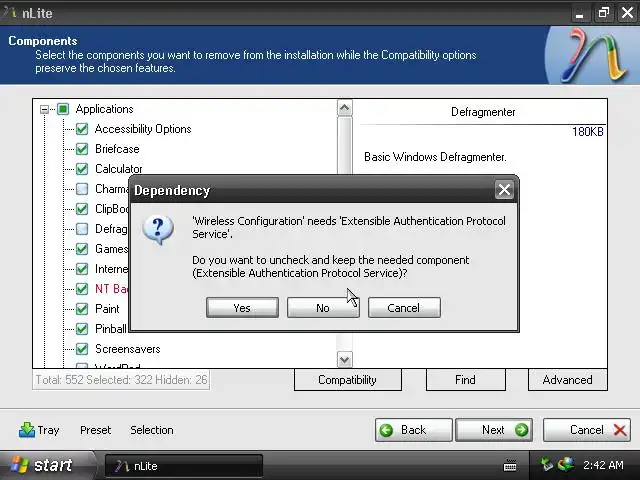
Task: Cancel the Dependency dialog
Action: [x=404, y=308]
